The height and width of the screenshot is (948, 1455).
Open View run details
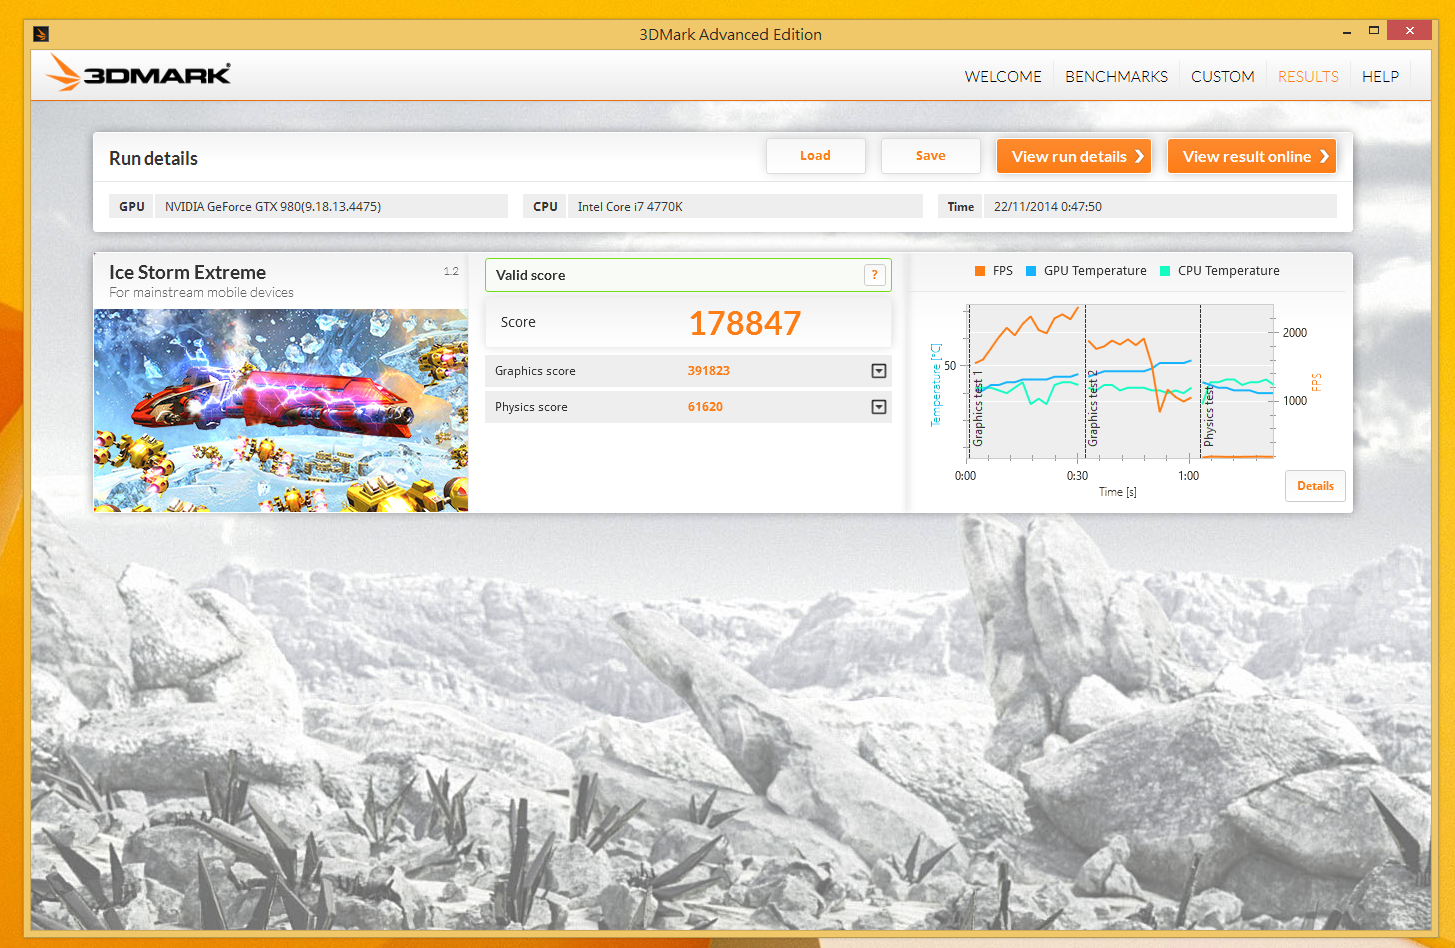[x=1074, y=156]
